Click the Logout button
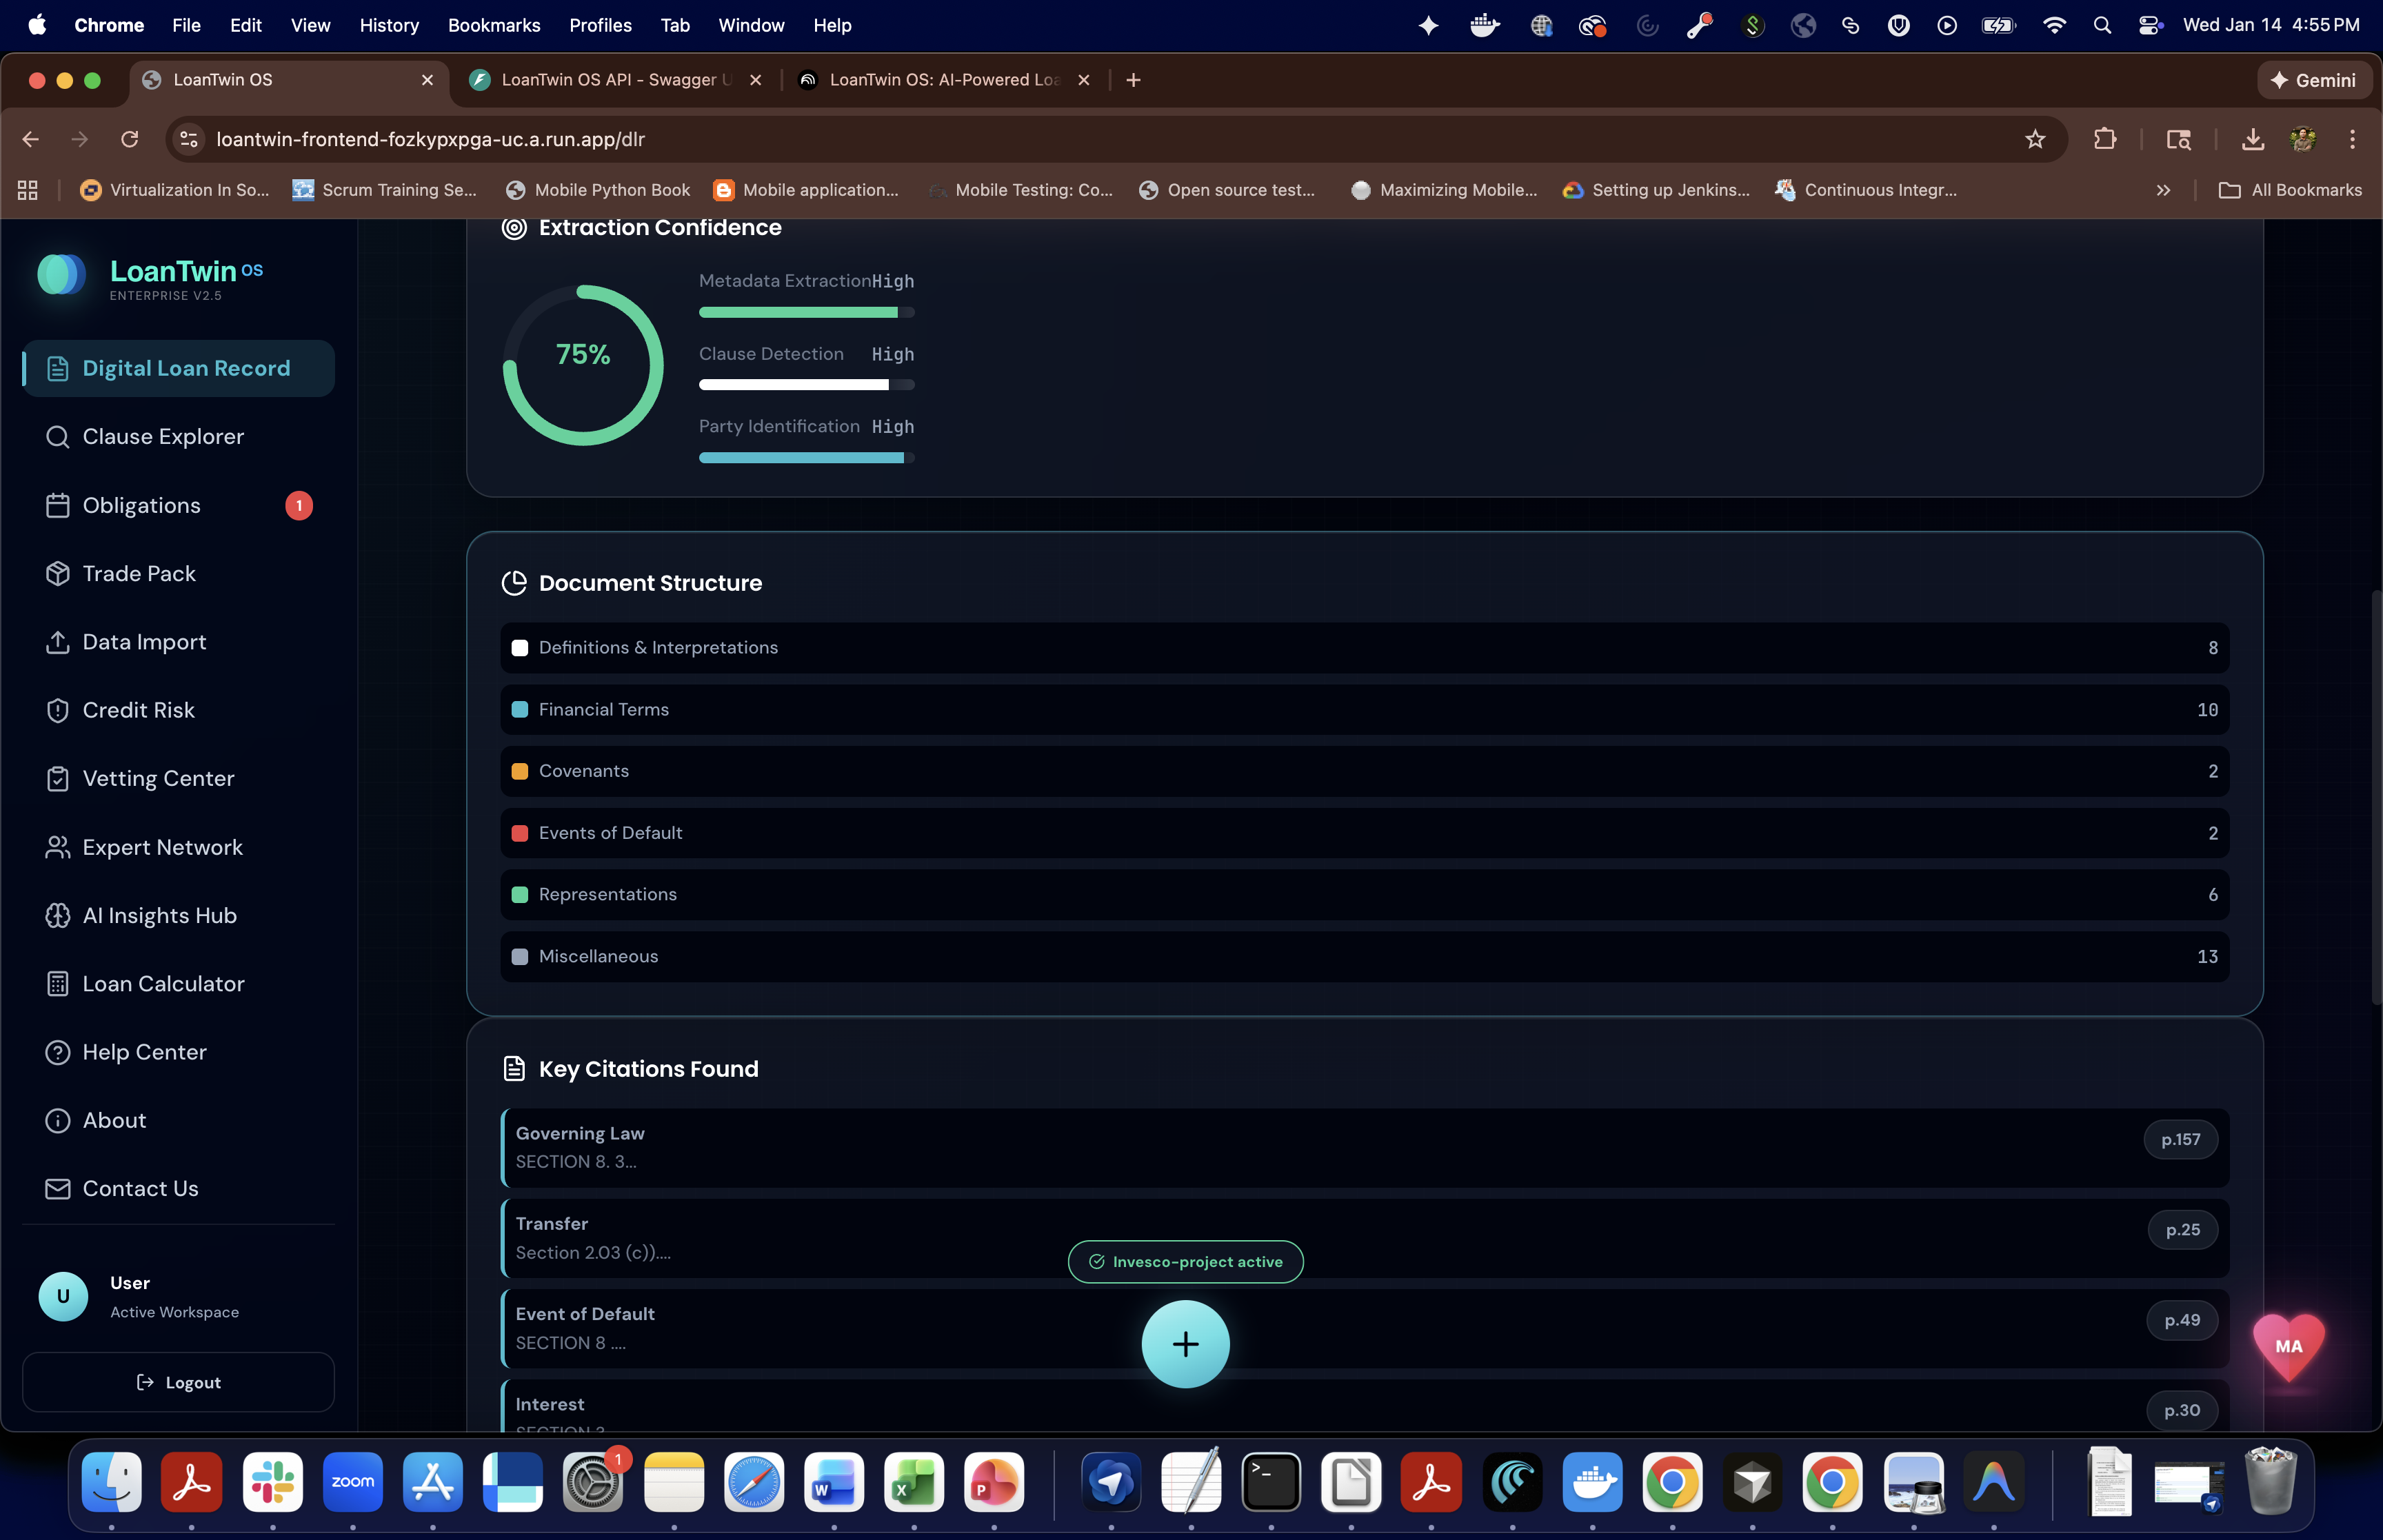The image size is (2383, 1540). 178,1382
